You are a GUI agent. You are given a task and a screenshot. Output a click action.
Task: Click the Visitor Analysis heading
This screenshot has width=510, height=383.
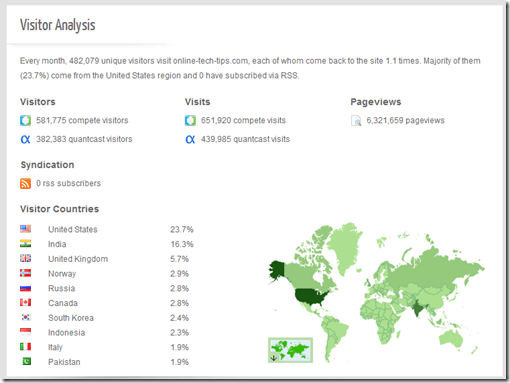click(x=58, y=25)
